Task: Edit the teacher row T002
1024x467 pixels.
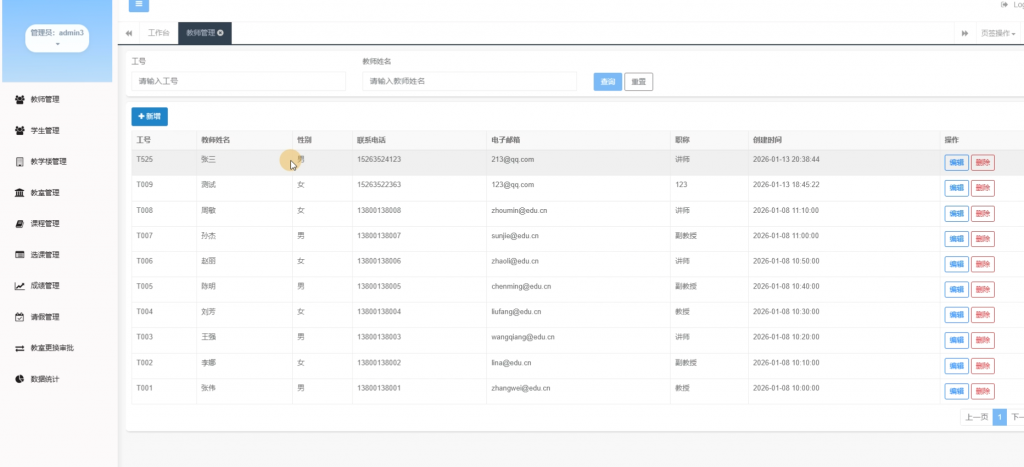Action: click(x=956, y=366)
